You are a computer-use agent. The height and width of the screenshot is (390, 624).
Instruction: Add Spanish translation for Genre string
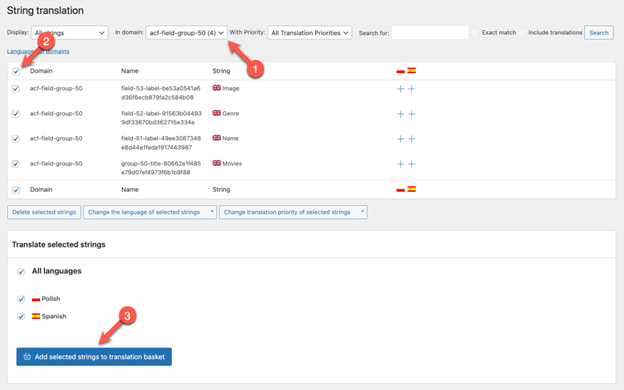(411, 114)
